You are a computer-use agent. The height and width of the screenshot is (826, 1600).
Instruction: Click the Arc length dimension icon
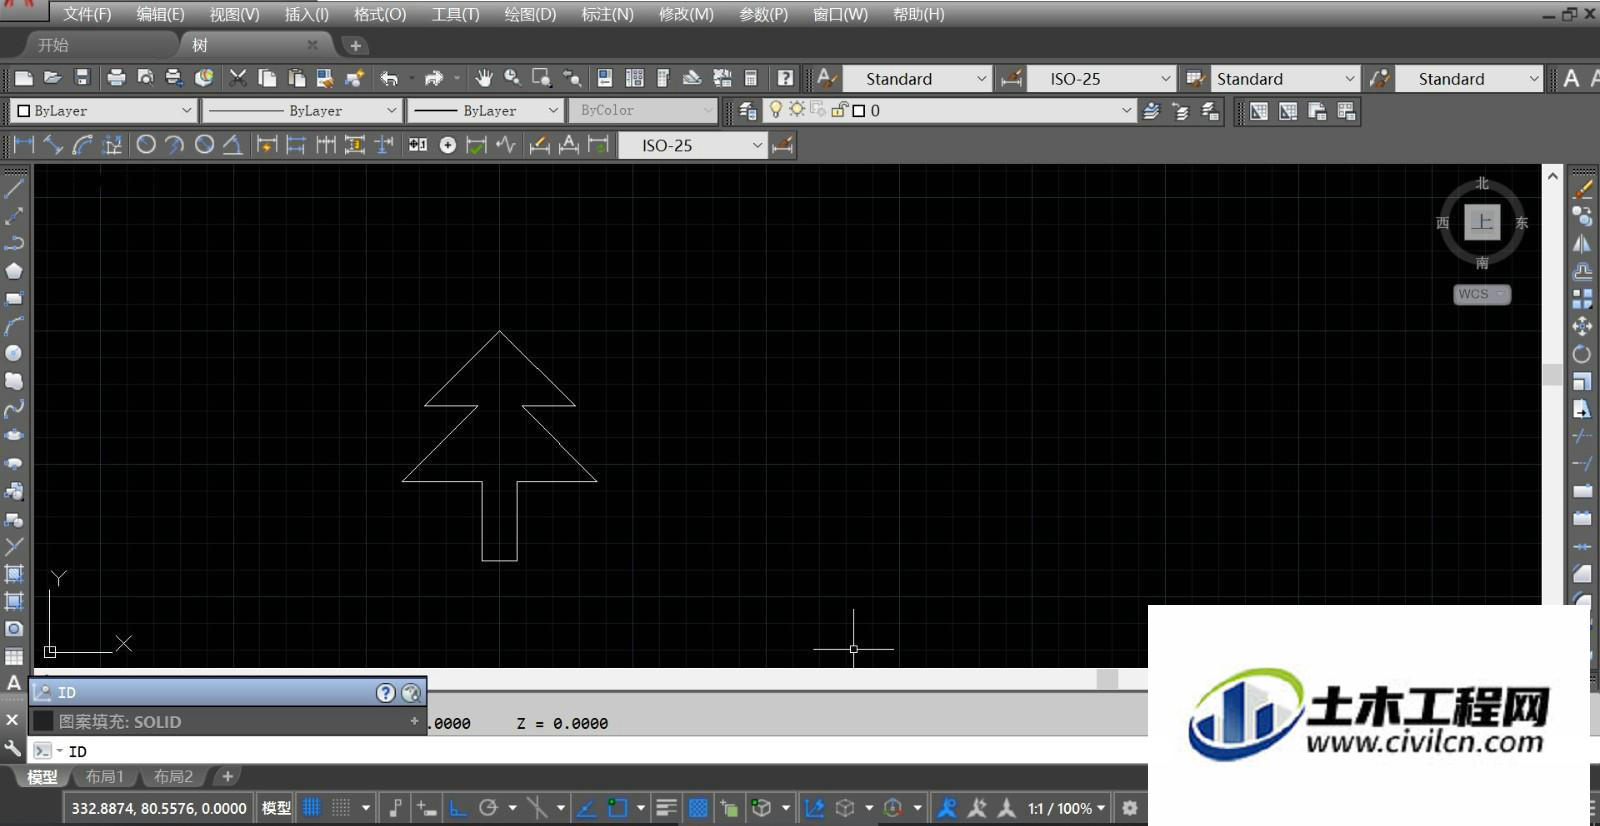pos(83,145)
